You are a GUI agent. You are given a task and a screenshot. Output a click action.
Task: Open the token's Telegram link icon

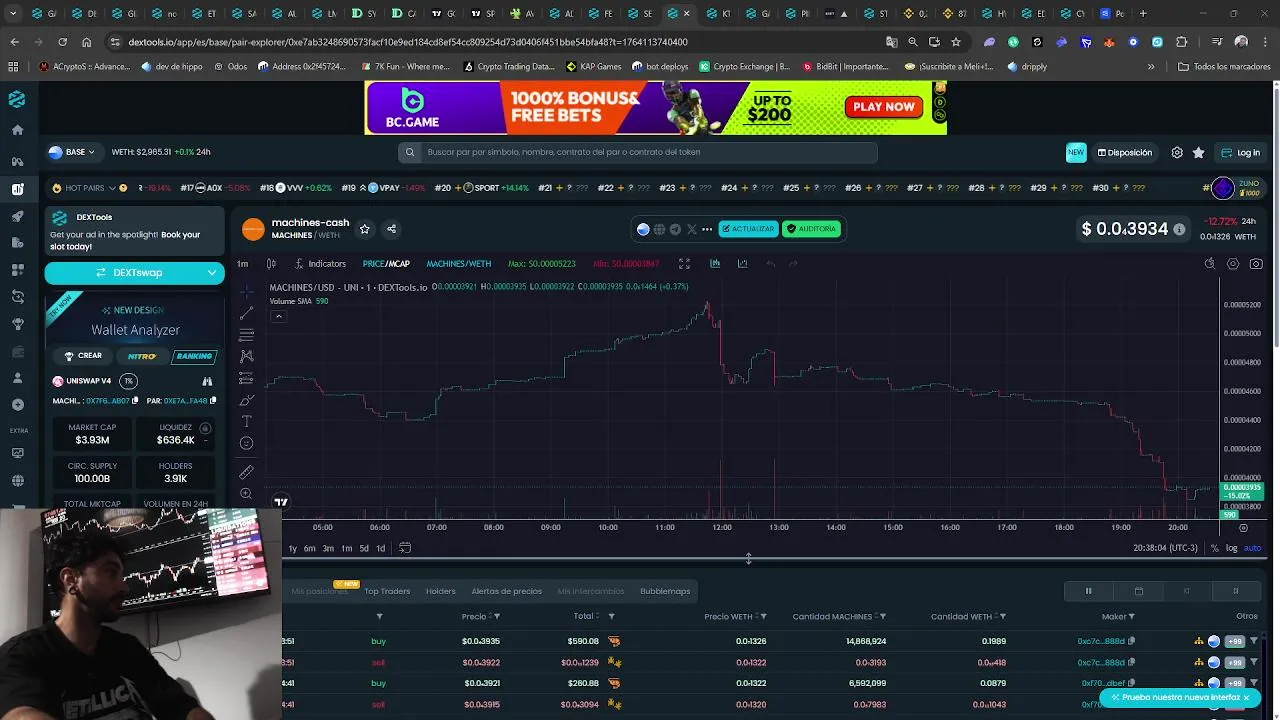click(x=675, y=229)
